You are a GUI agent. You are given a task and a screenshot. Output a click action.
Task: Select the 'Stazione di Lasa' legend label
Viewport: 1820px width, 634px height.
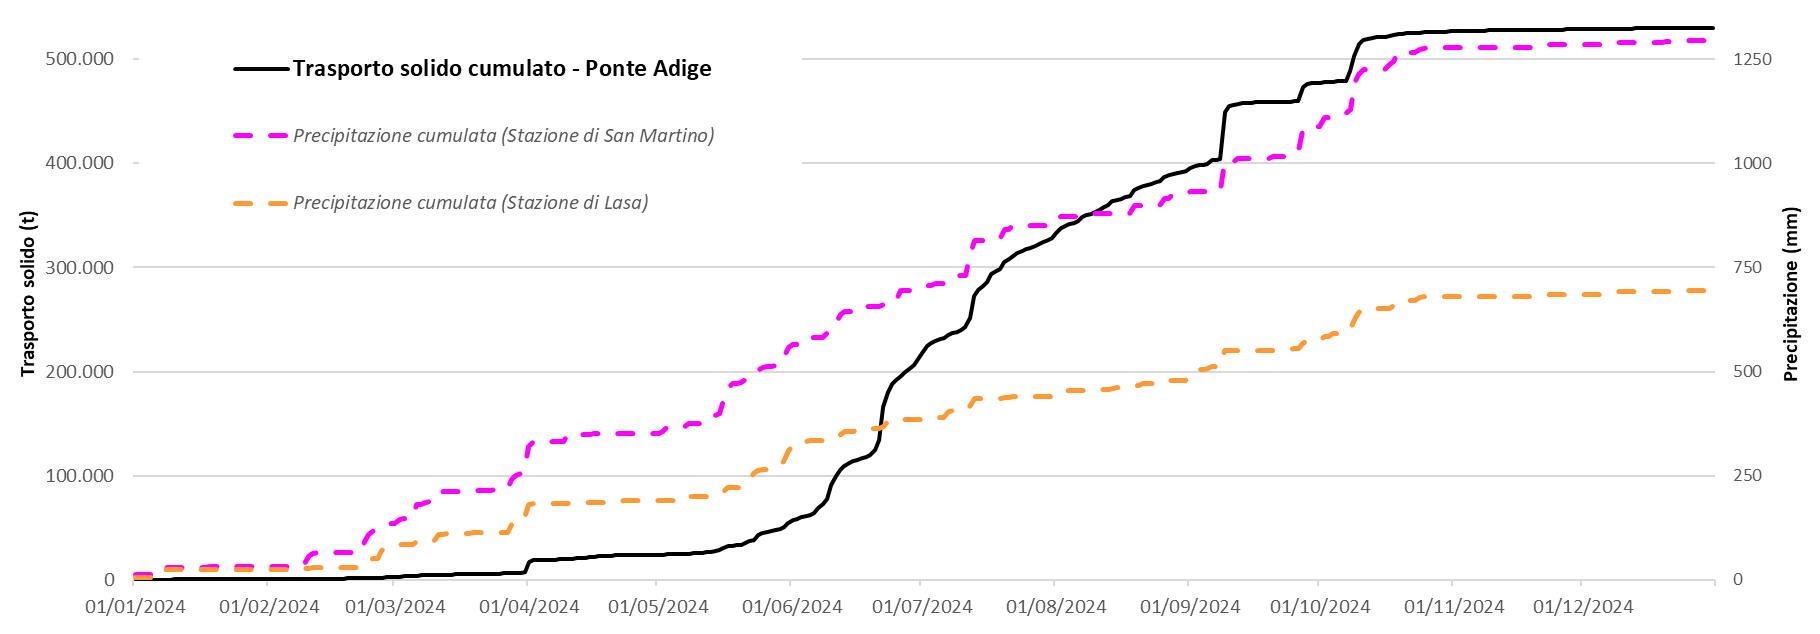(x=470, y=203)
